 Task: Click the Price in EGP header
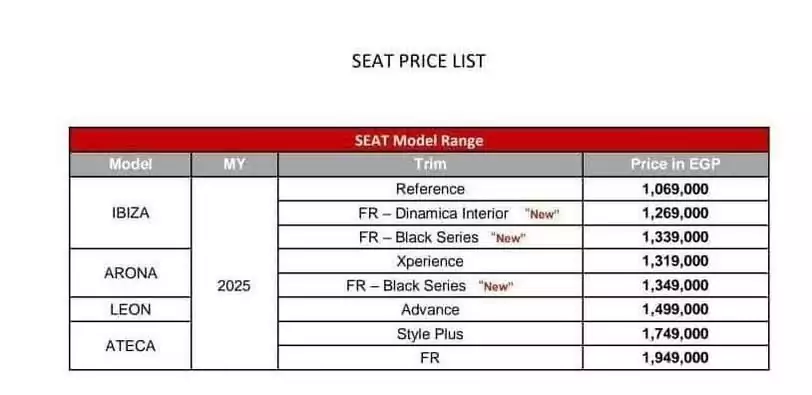pos(676,165)
